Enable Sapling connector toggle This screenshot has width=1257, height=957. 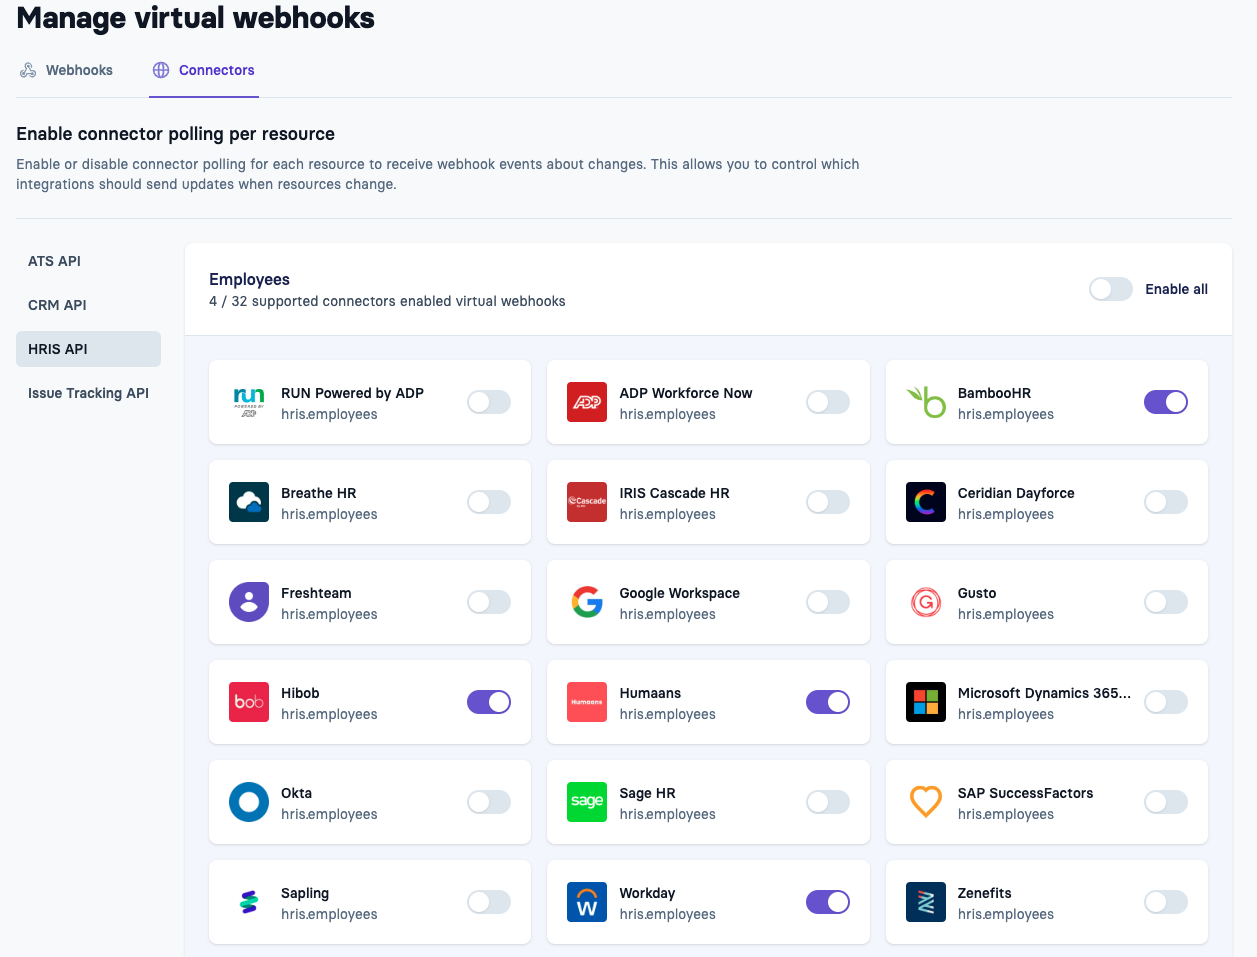[x=489, y=902]
